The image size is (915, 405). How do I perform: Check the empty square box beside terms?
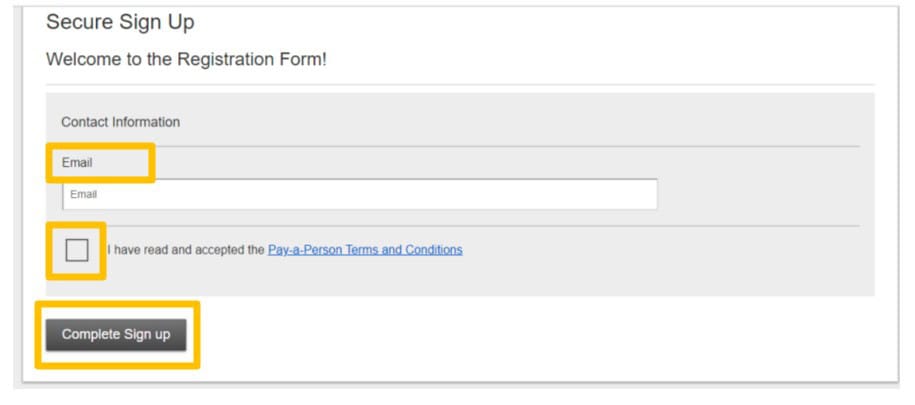pos(76,250)
